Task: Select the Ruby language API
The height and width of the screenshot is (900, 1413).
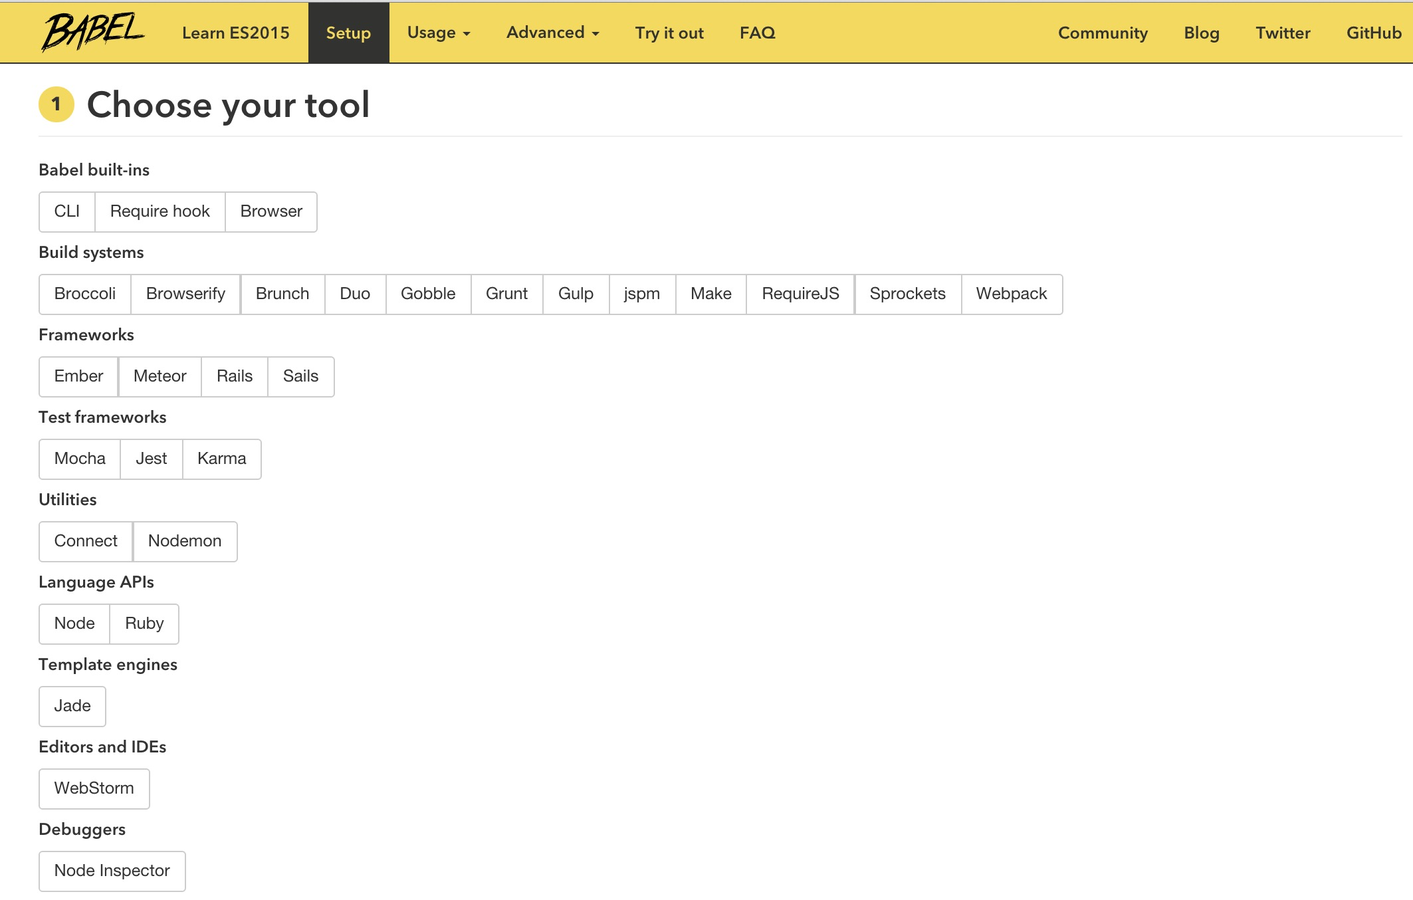Action: tap(144, 624)
